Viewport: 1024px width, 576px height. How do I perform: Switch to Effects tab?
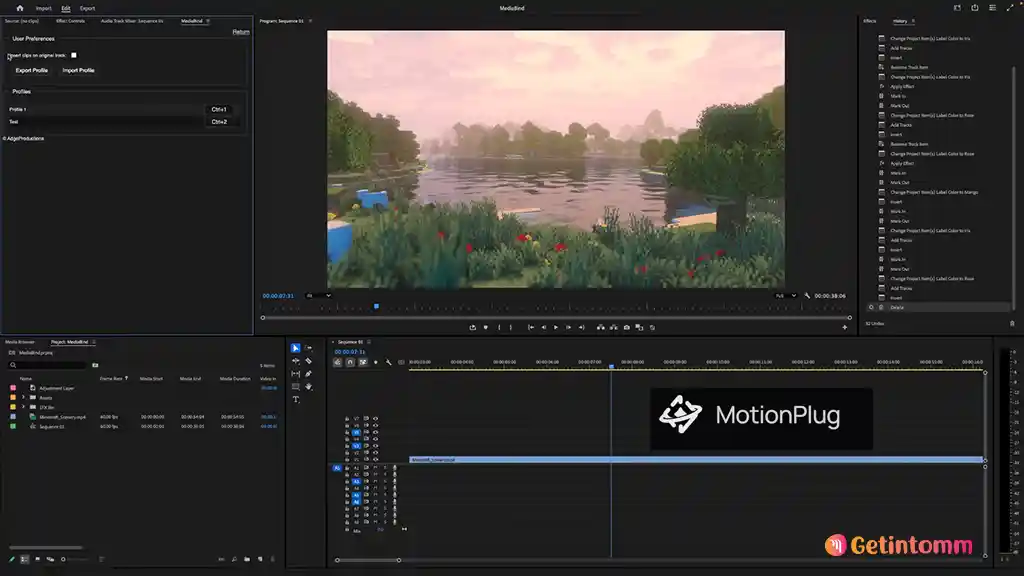coord(870,21)
